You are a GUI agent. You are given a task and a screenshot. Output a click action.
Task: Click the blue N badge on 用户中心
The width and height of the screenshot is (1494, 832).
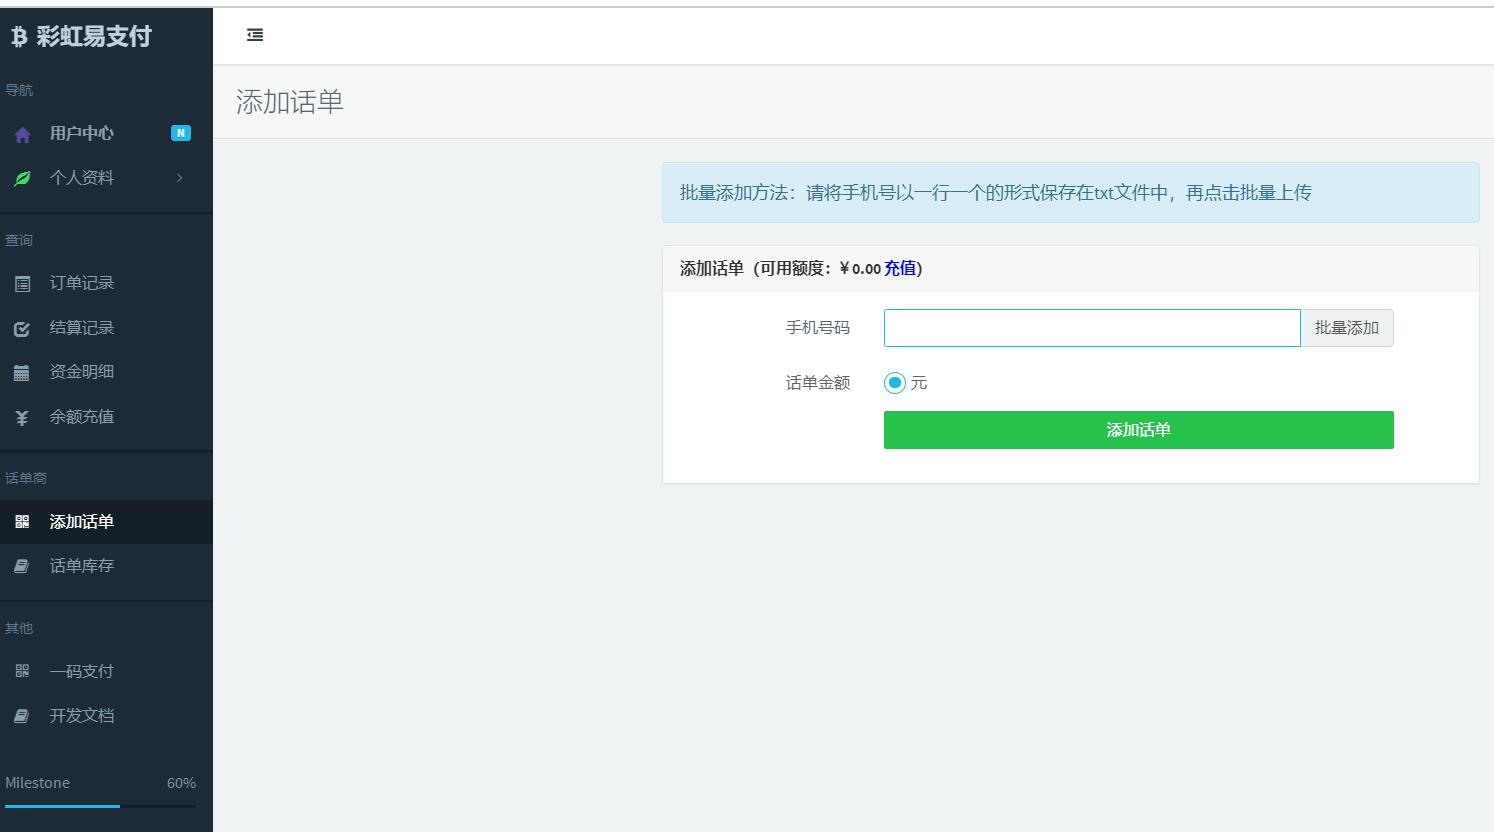(181, 133)
